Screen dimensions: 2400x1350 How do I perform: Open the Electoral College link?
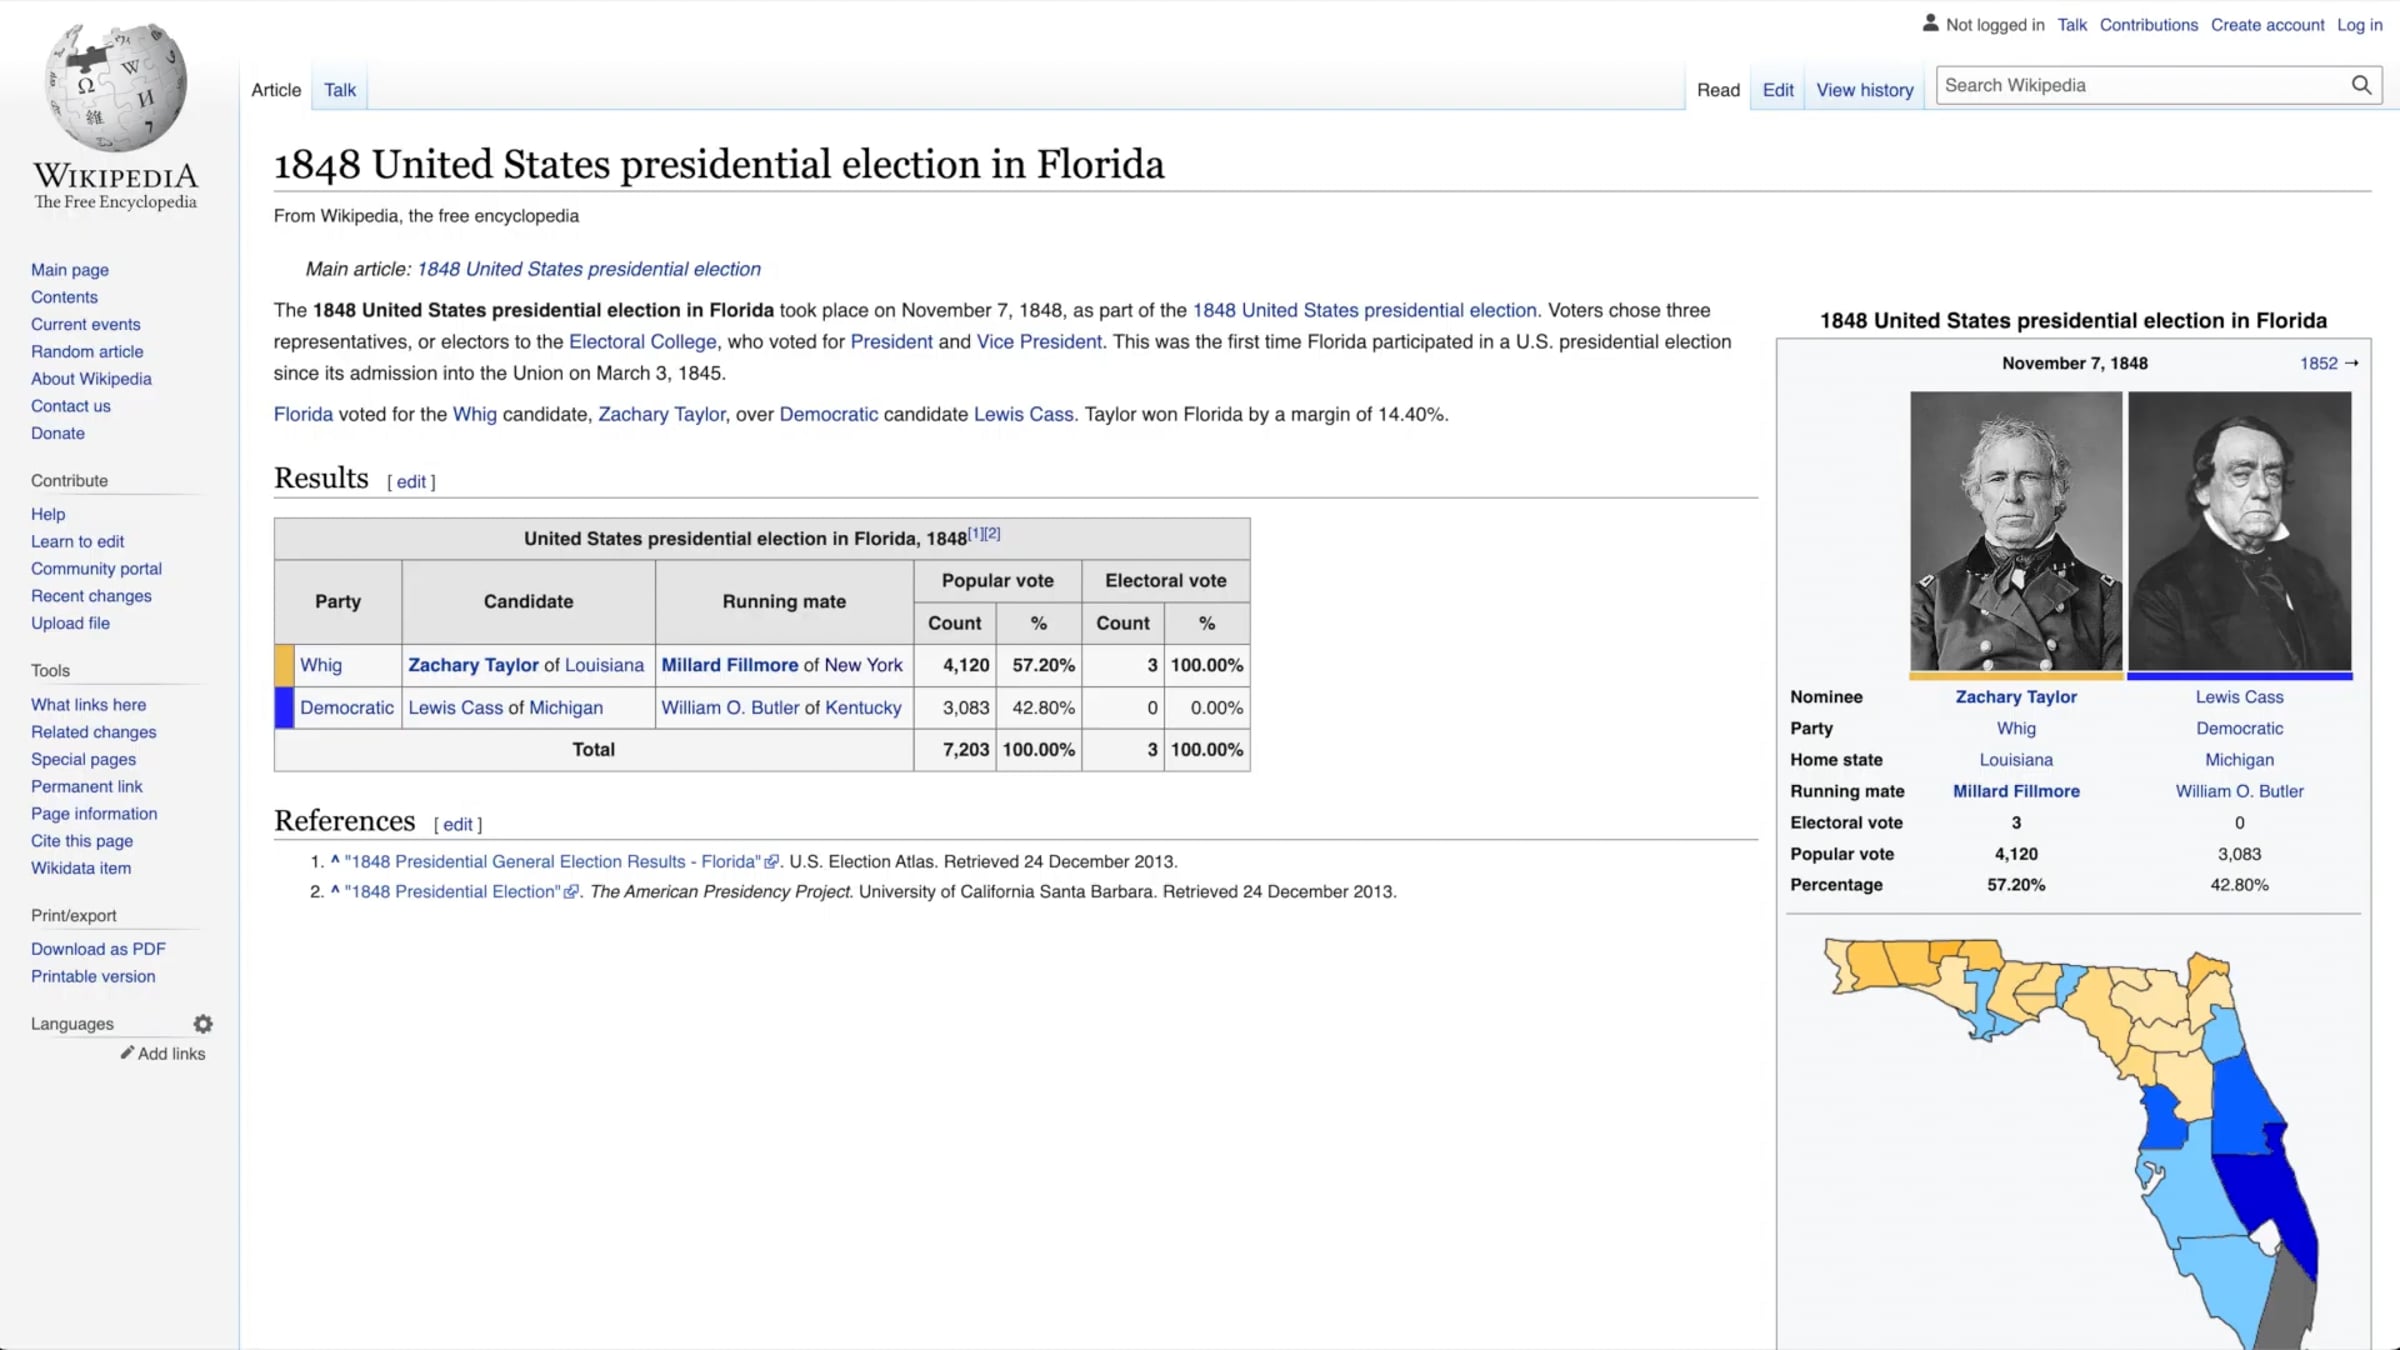[x=642, y=342]
